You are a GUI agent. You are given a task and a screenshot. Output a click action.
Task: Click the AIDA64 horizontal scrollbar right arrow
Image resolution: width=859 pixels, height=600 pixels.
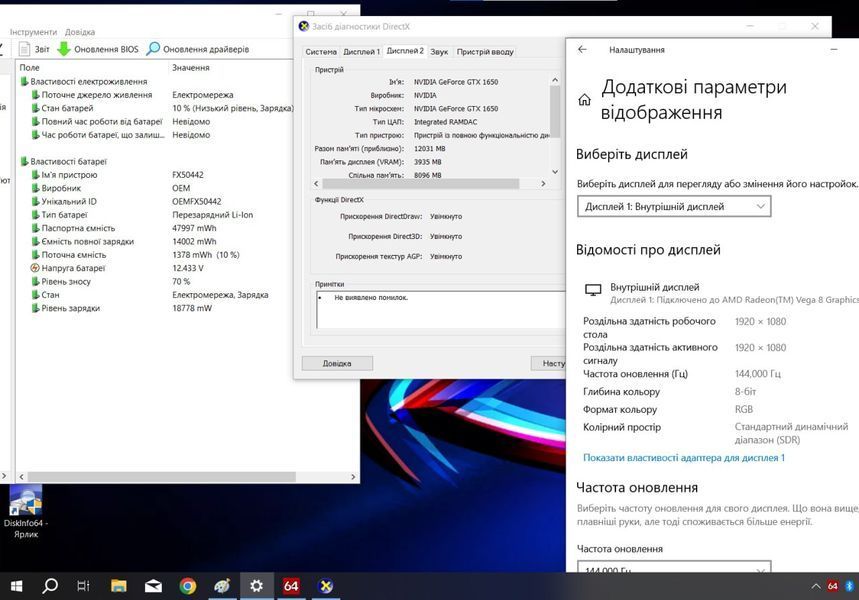tap(353, 477)
